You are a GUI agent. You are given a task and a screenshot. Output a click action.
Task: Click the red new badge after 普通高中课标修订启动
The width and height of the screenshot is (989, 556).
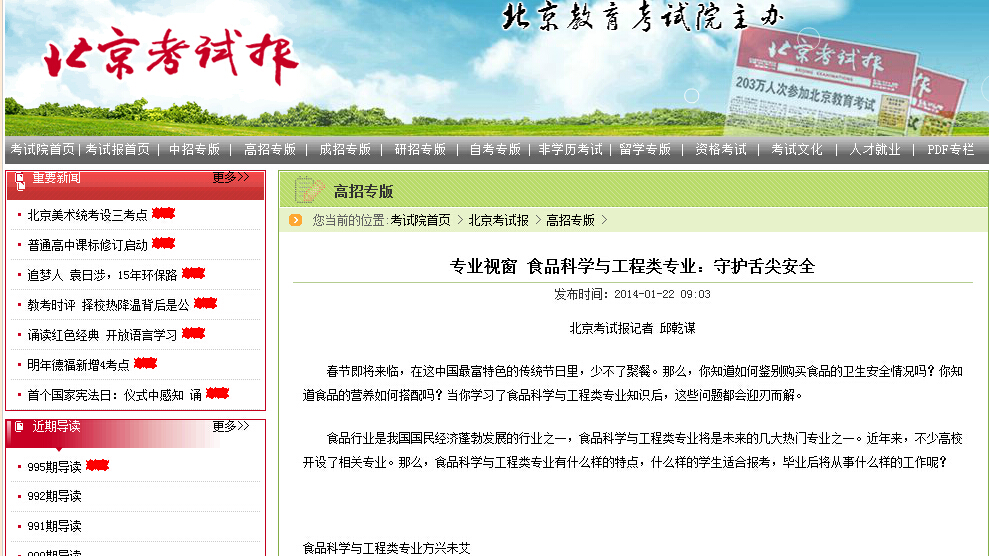click(x=163, y=244)
